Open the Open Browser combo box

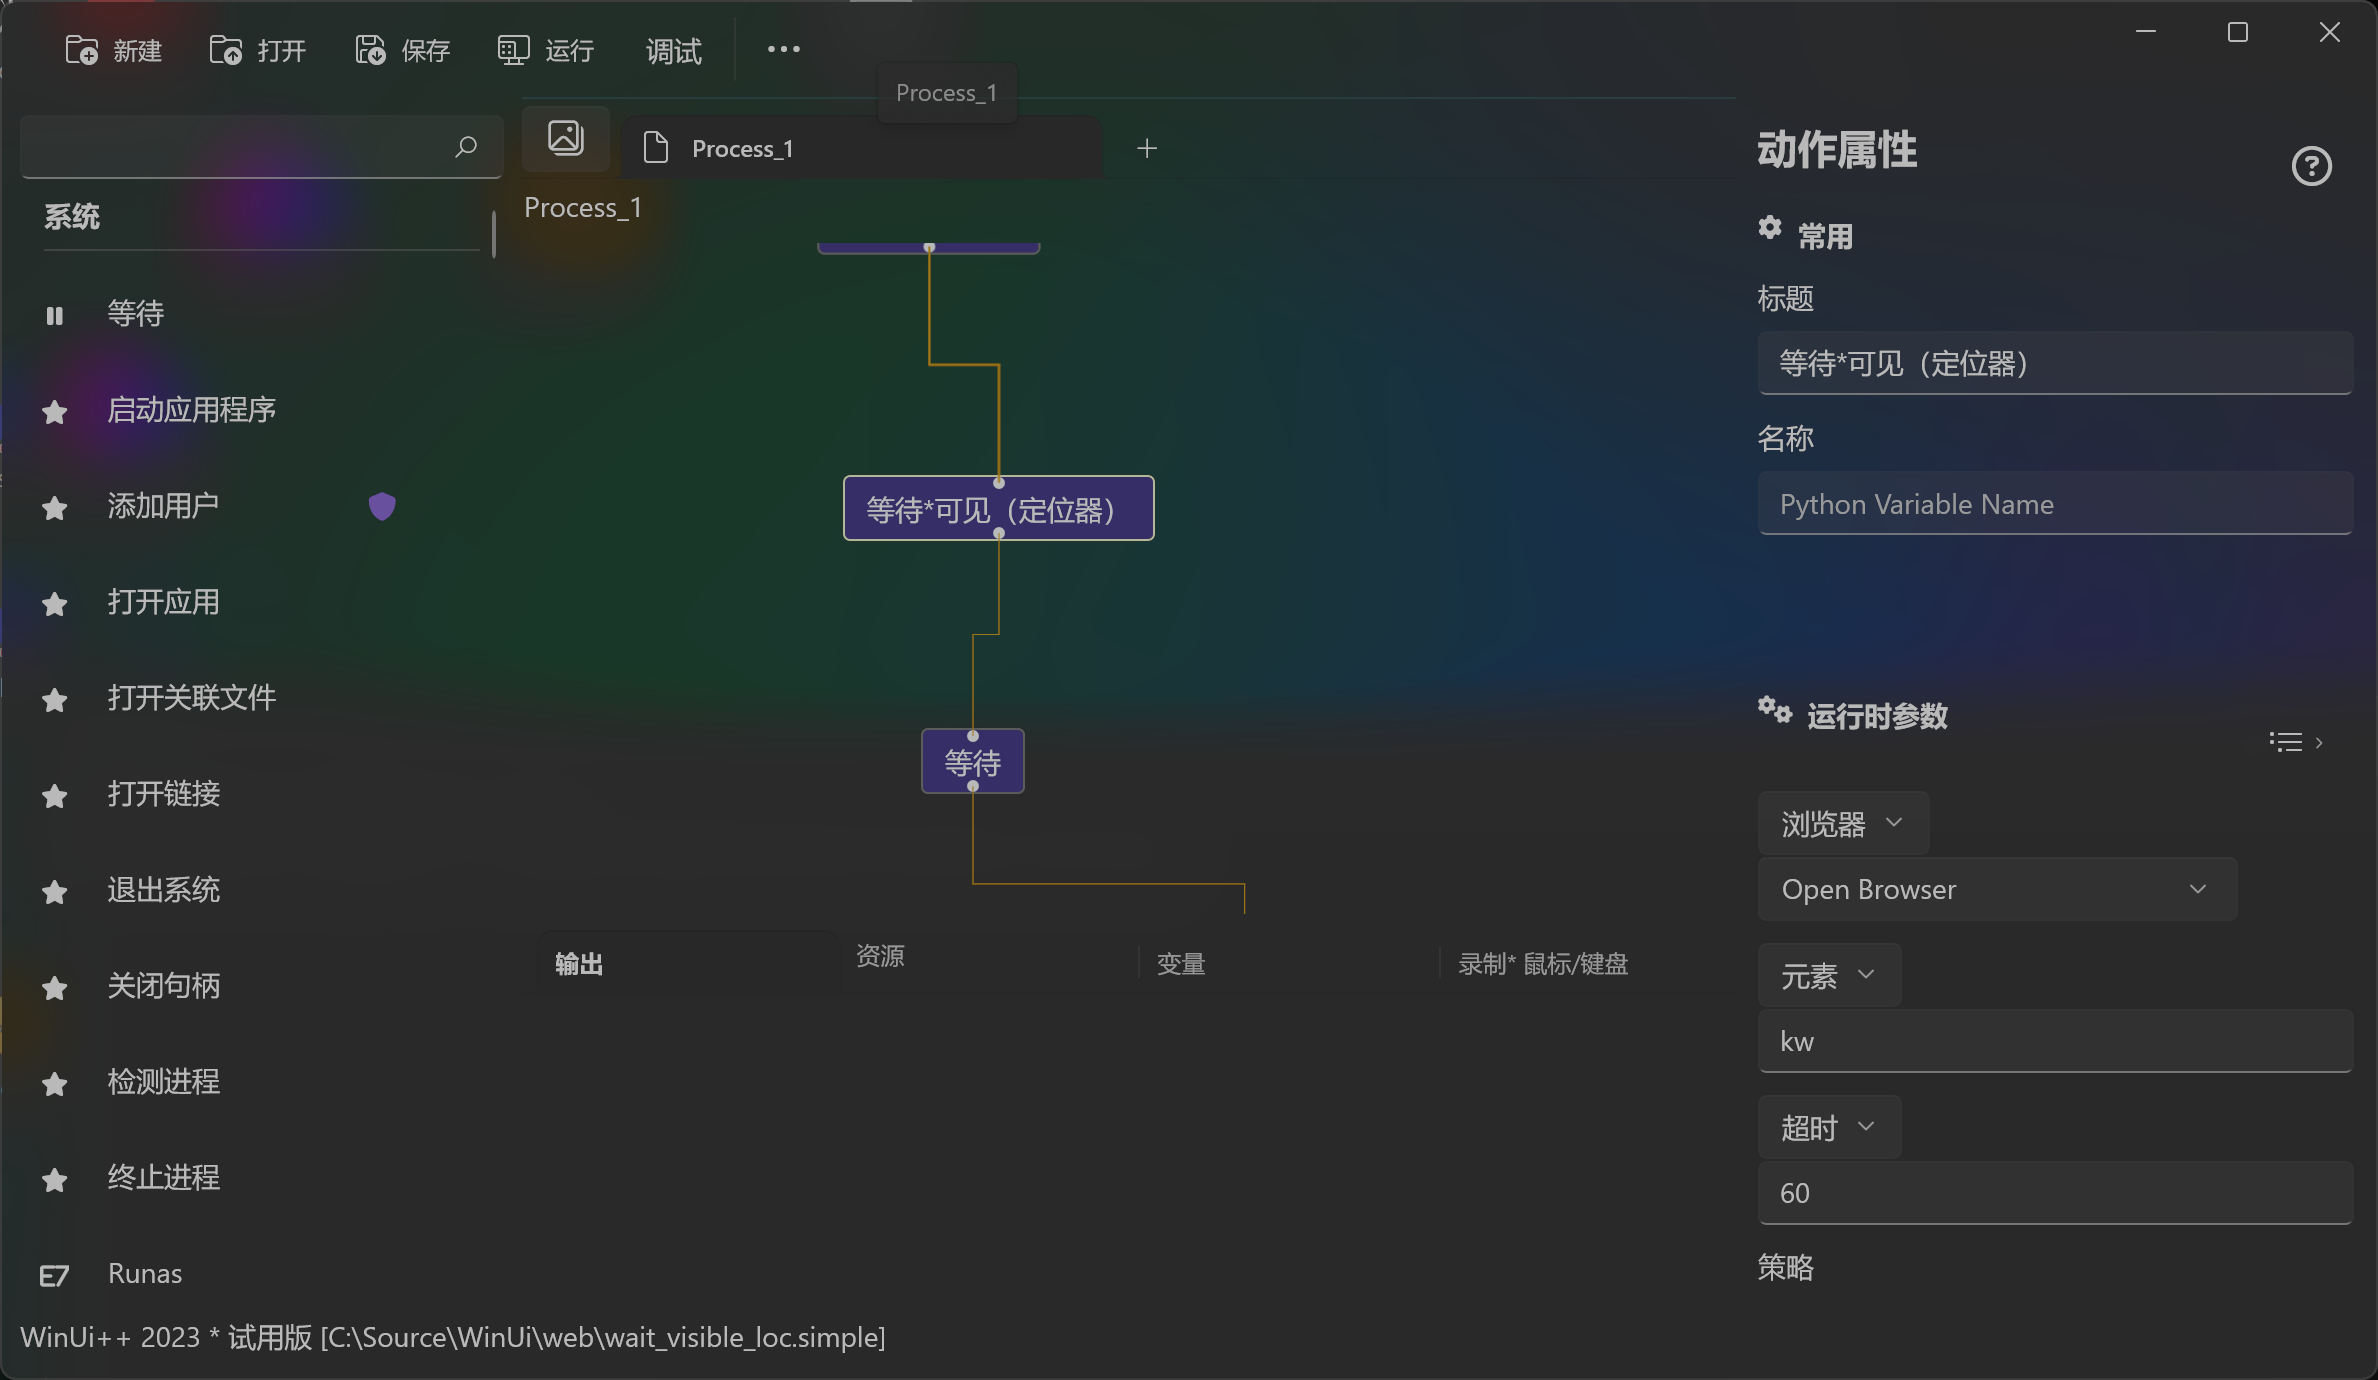click(x=1997, y=889)
